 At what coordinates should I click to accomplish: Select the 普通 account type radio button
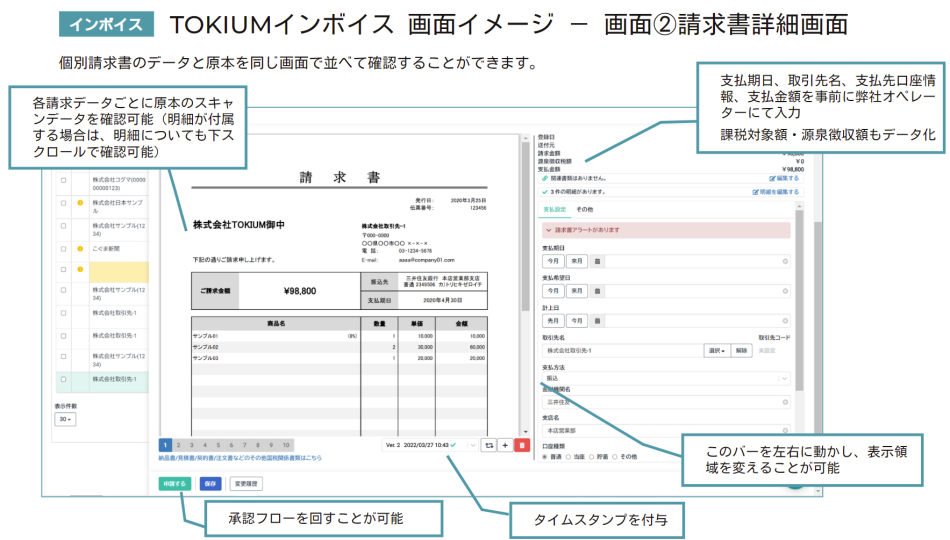545,457
